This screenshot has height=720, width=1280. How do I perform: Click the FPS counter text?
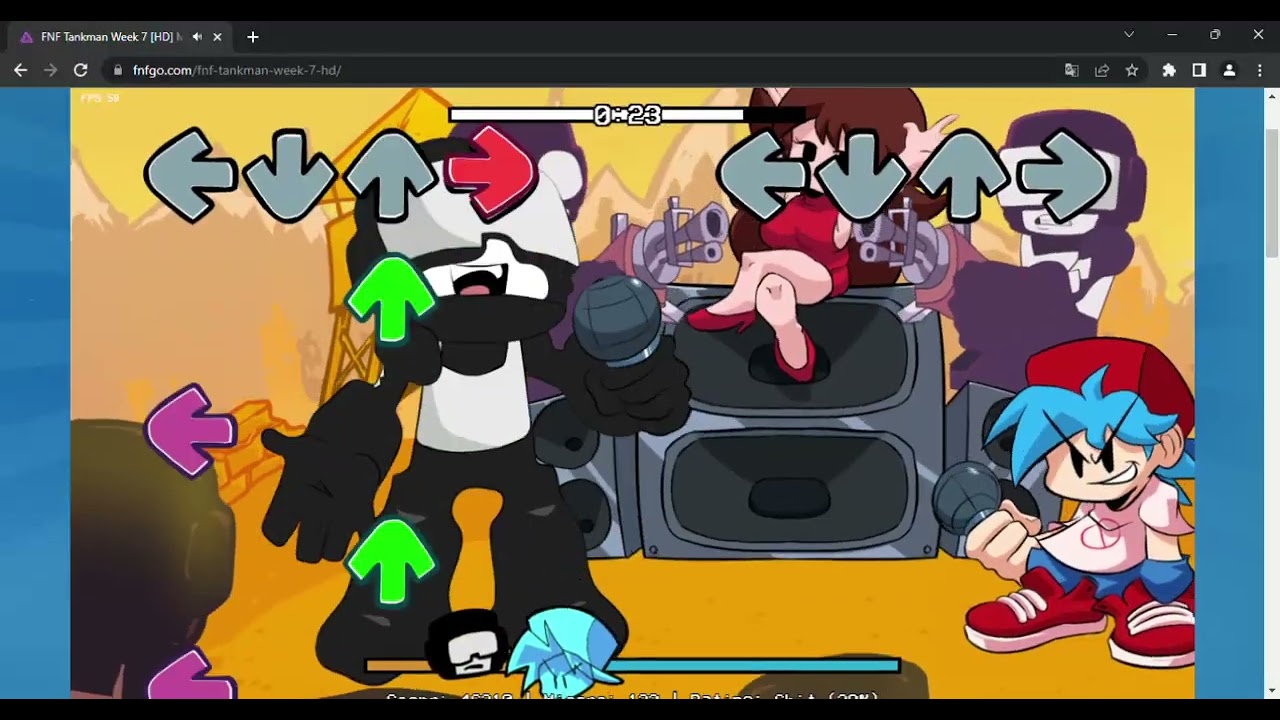100,98
